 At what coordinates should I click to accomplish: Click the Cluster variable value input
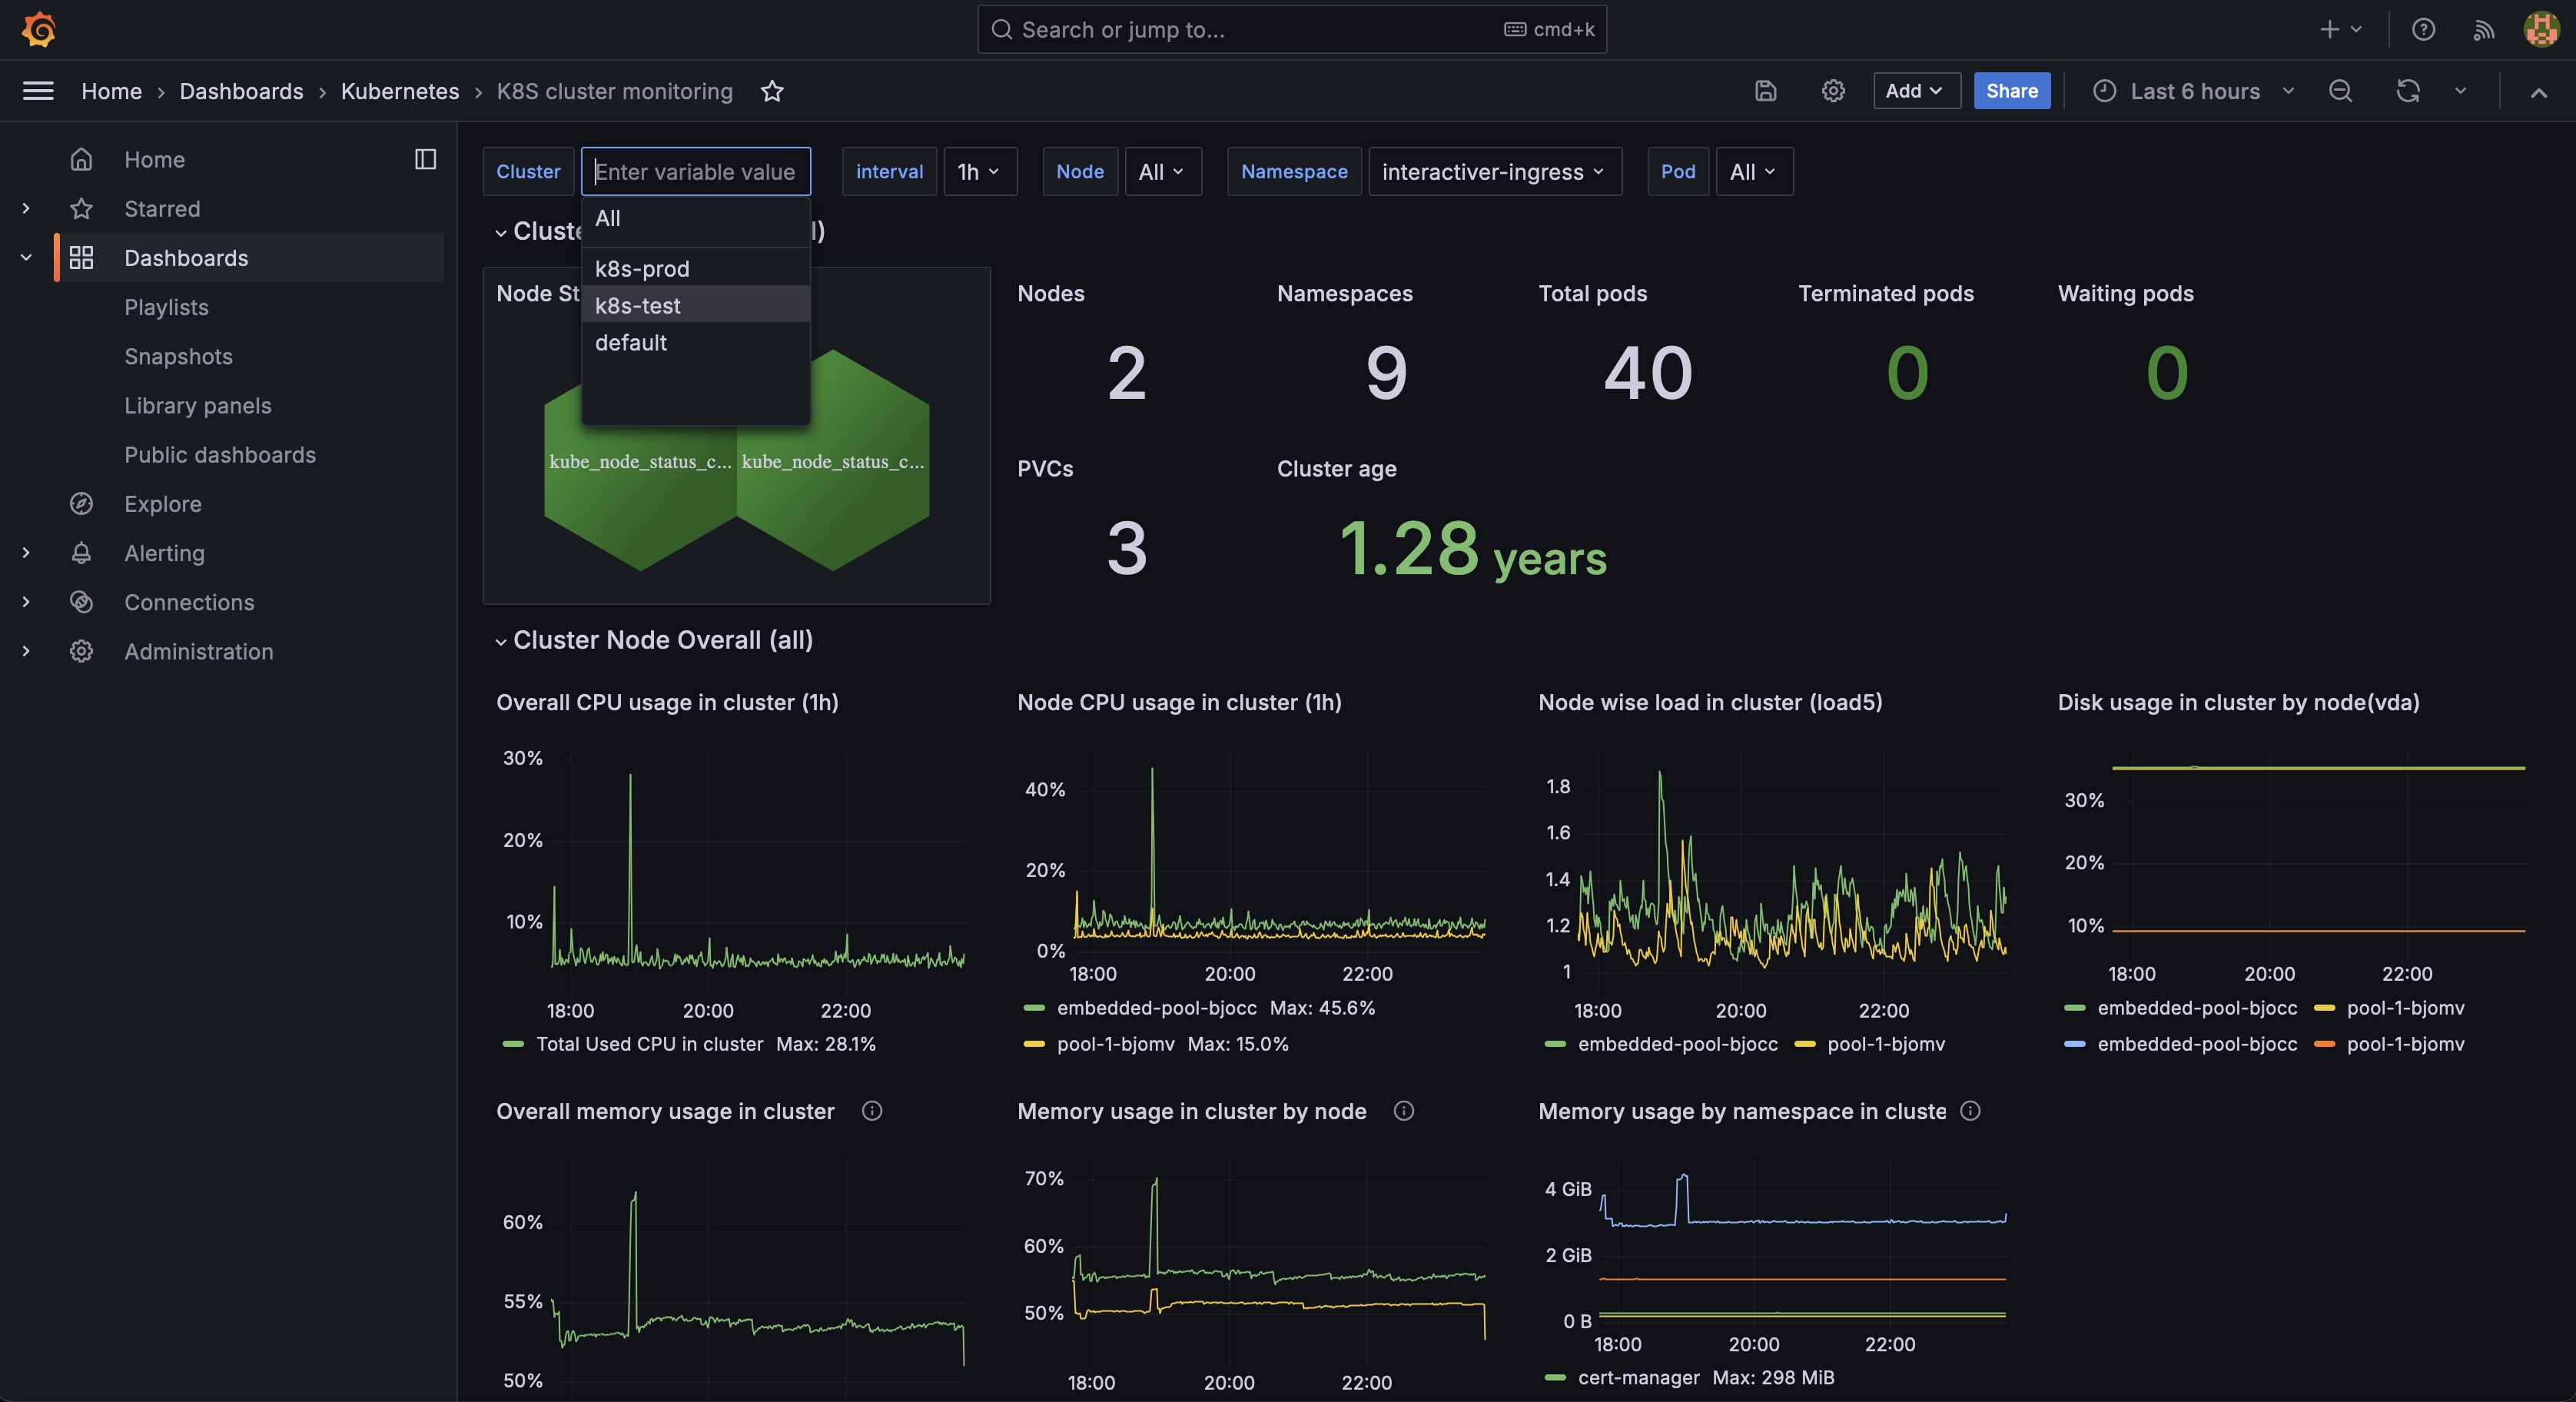pyautogui.click(x=696, y=172)
